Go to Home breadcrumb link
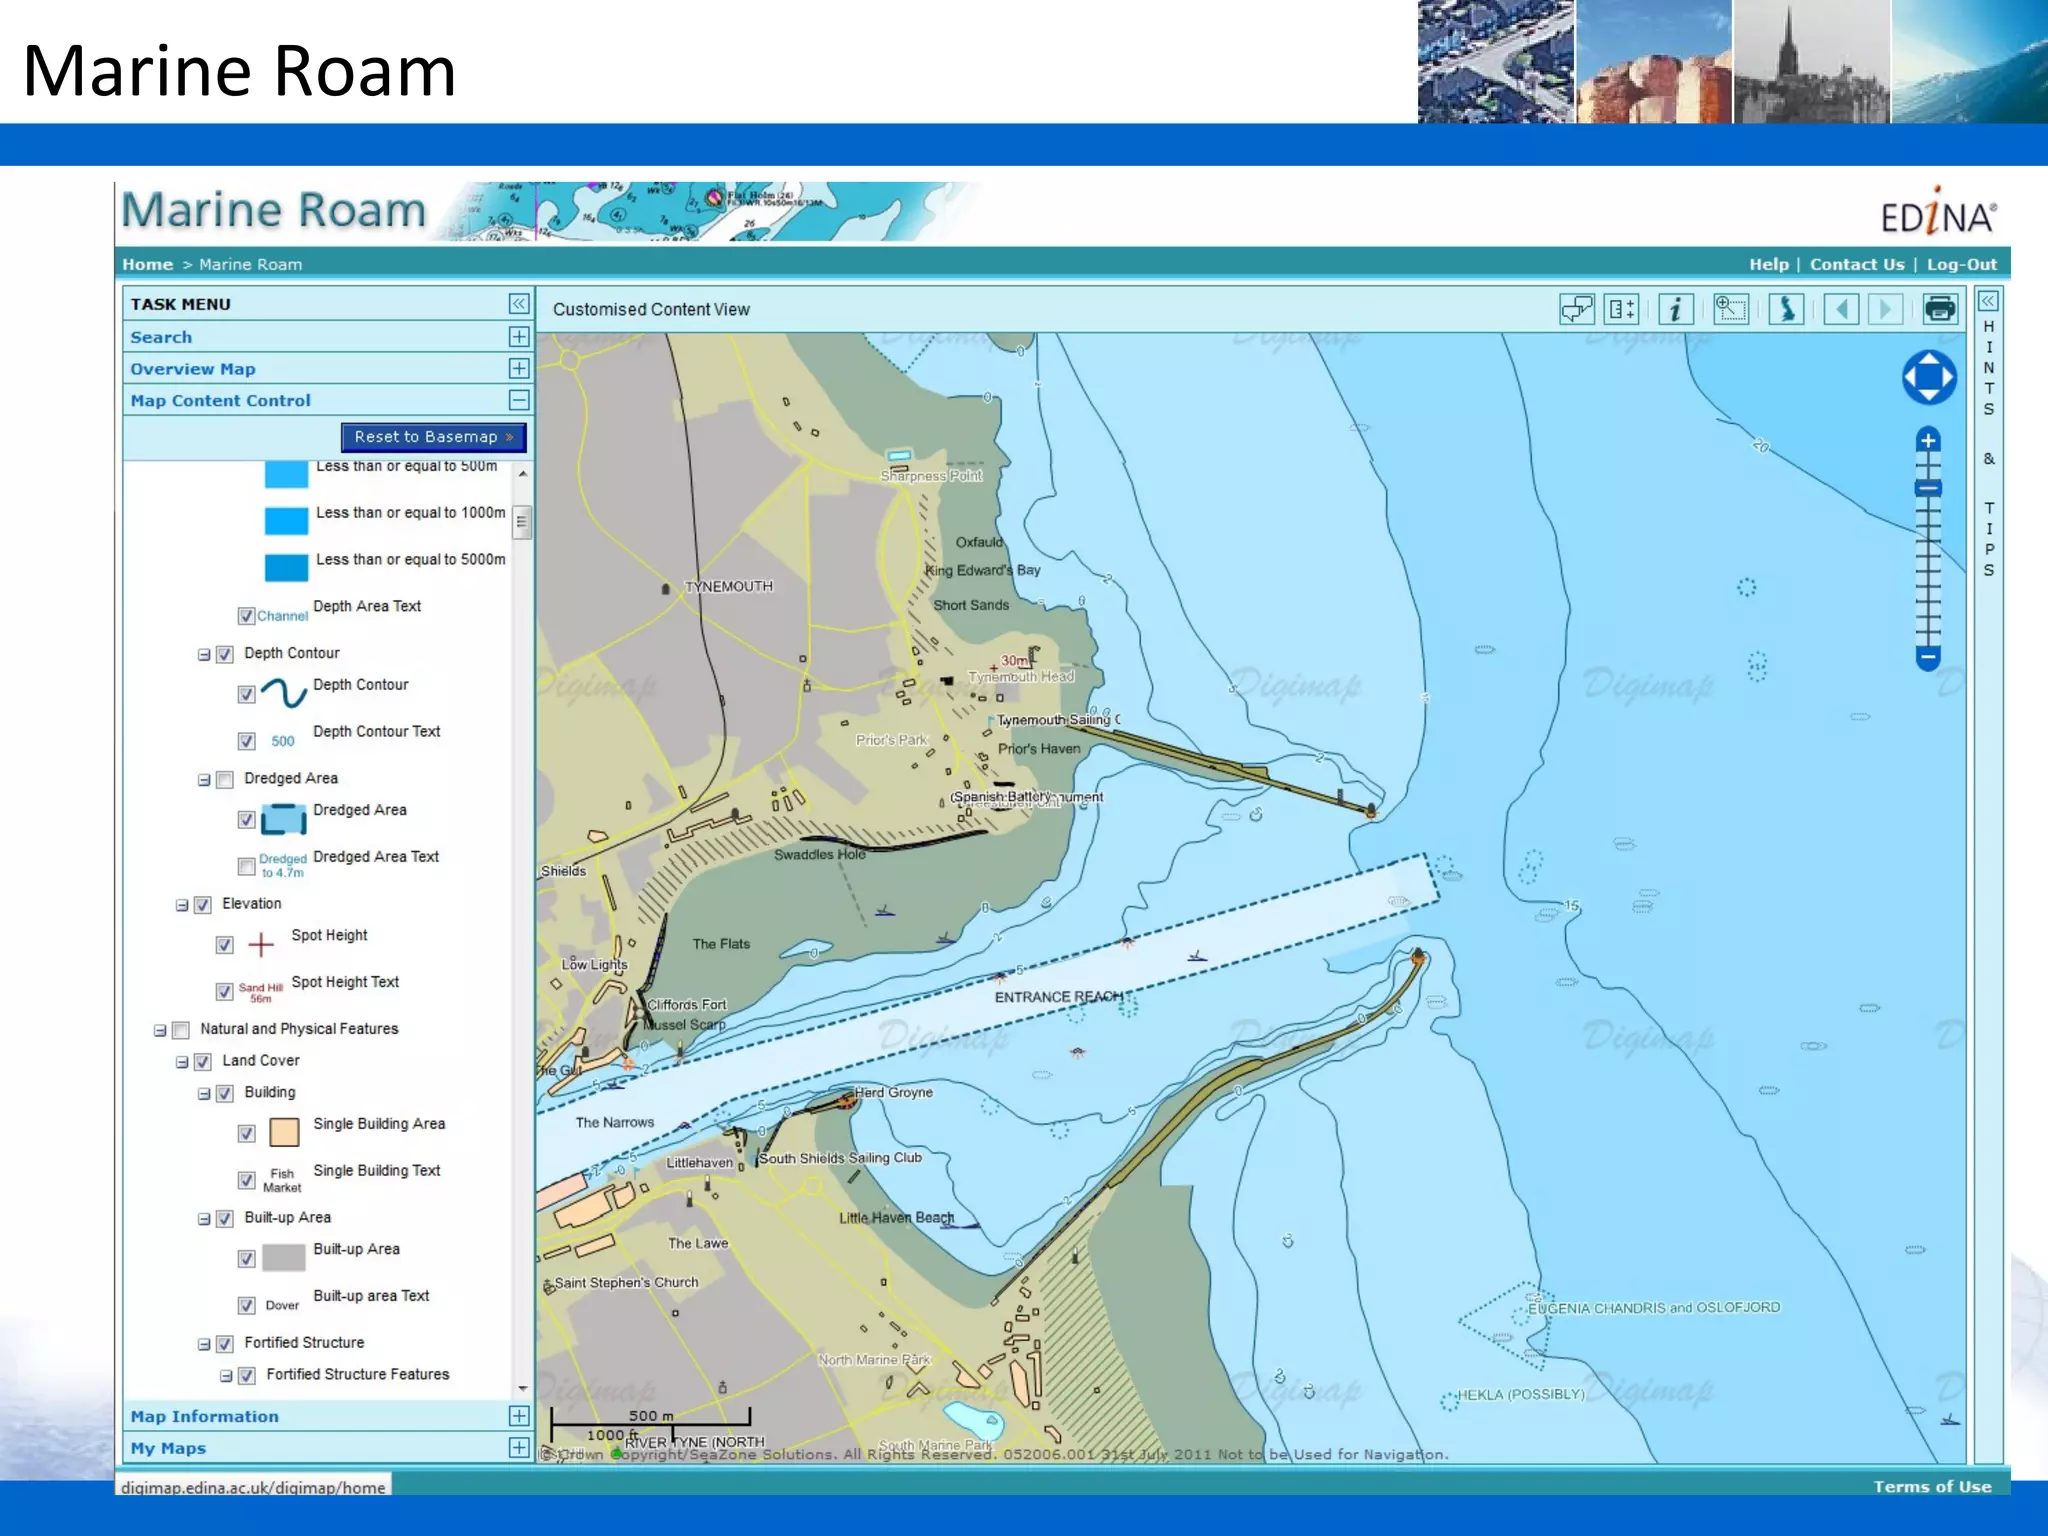The width and height of the screenshot is (2048, 1536). coord(147,264)
